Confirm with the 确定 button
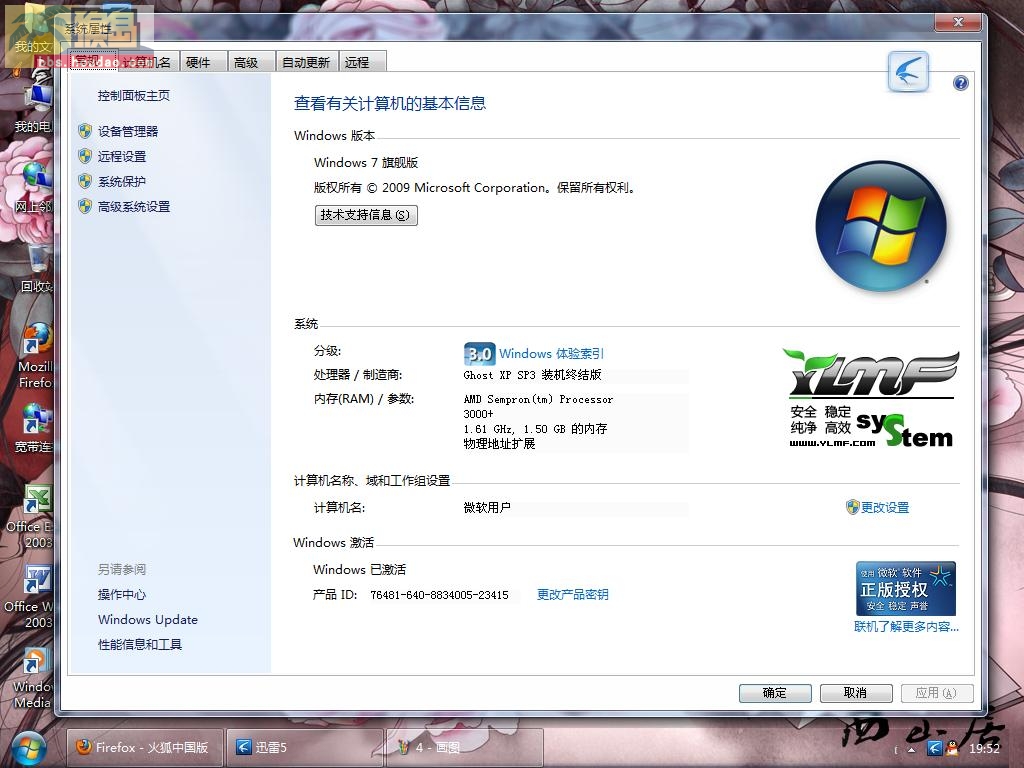This screenshot has height=768, width=1024. tap(775, 693)
